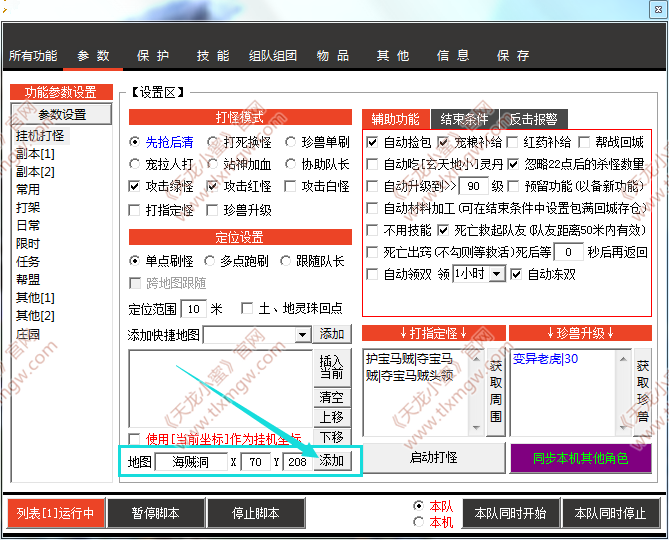Select 挂机打怪 in the function list
The width and height of the screenshot is (669, 540).
pos(40,136)
